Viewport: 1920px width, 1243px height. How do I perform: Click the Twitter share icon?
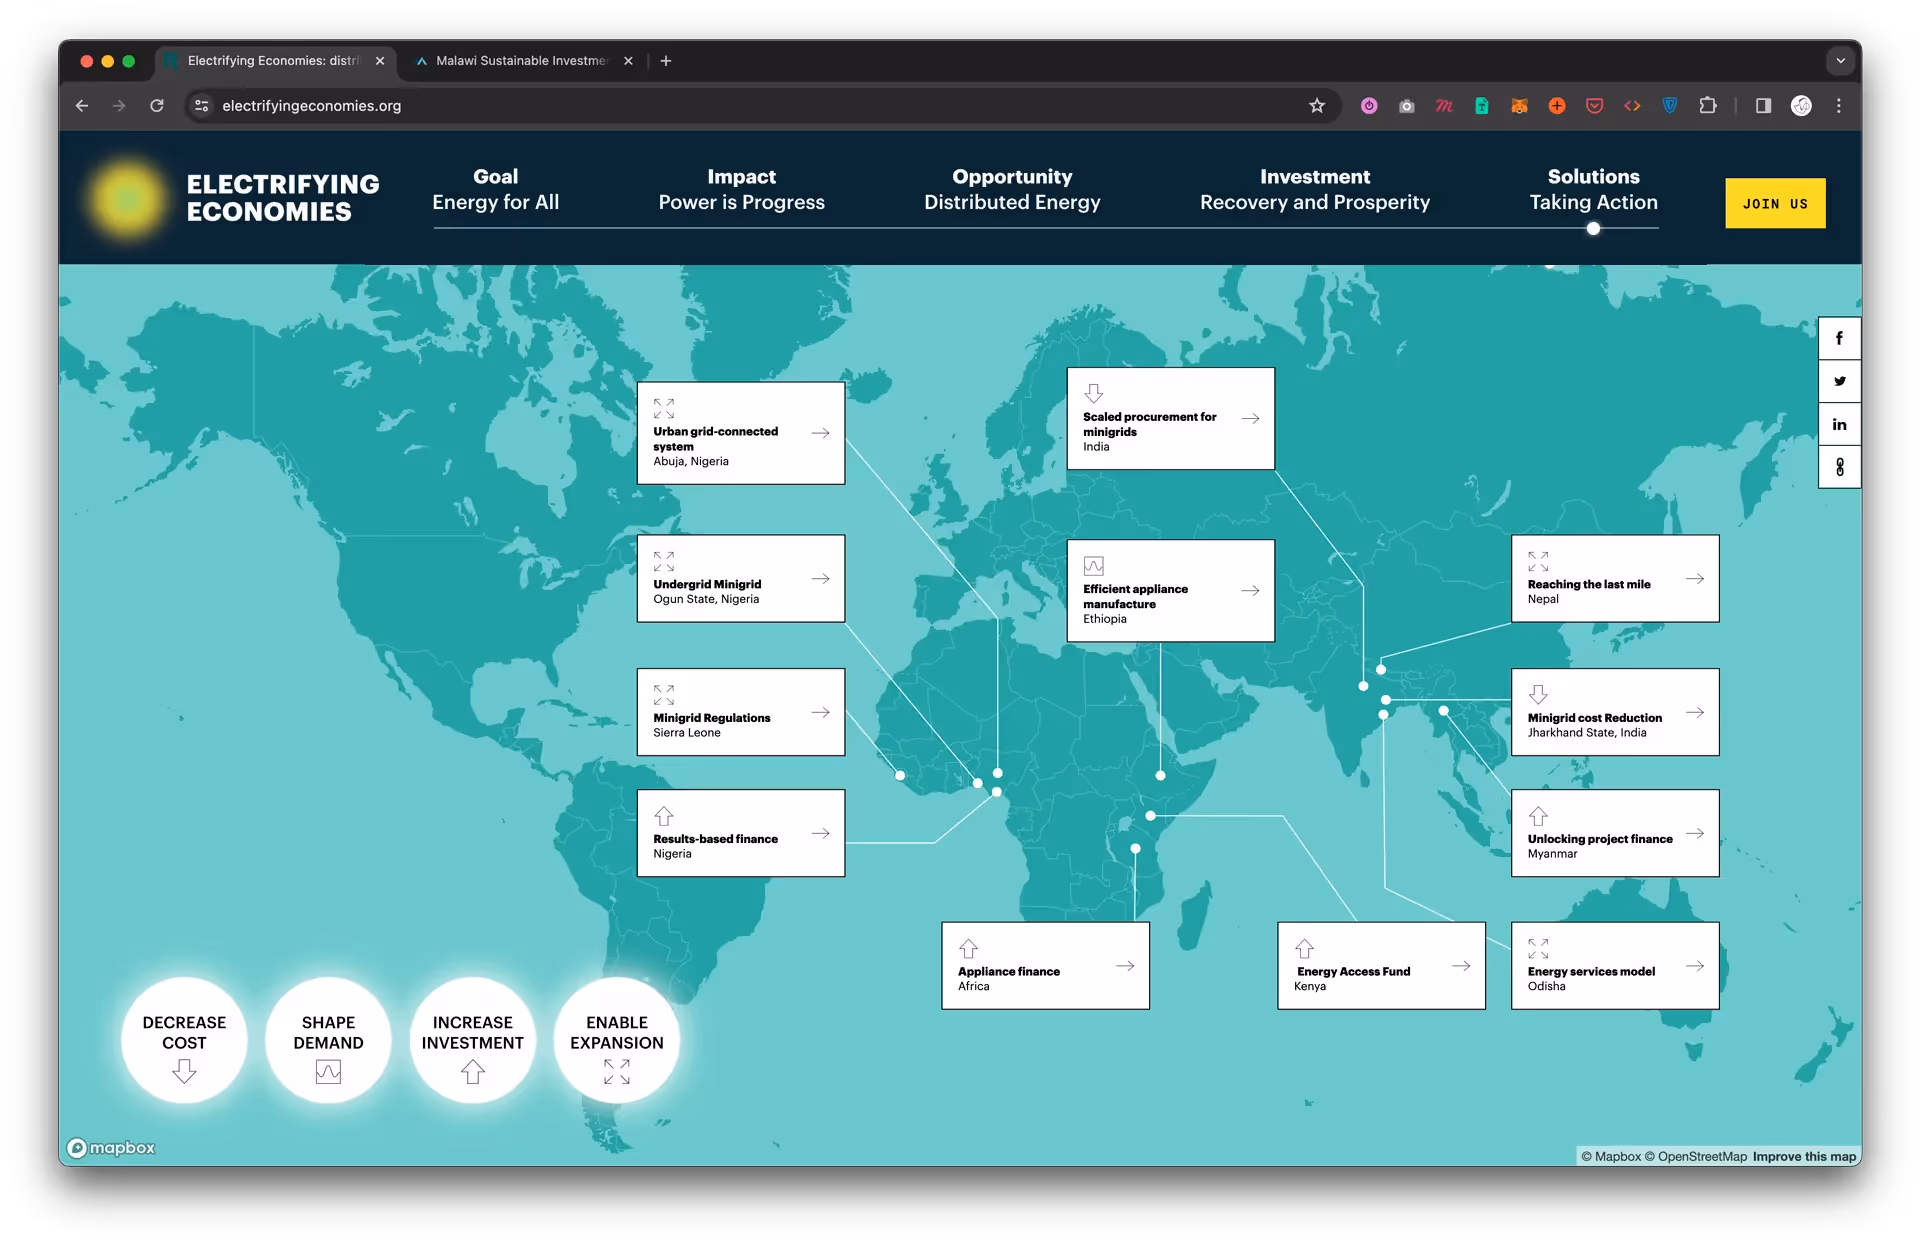point(1838,381)
